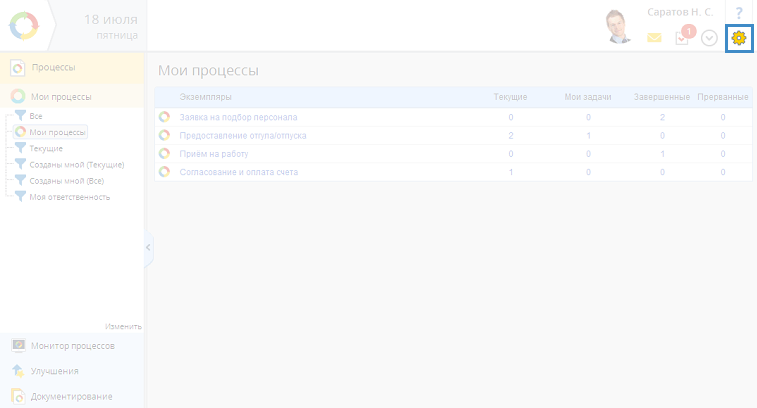Click the Документирование section icon
This screenshot has width=757, height=408.
[18, 396]
